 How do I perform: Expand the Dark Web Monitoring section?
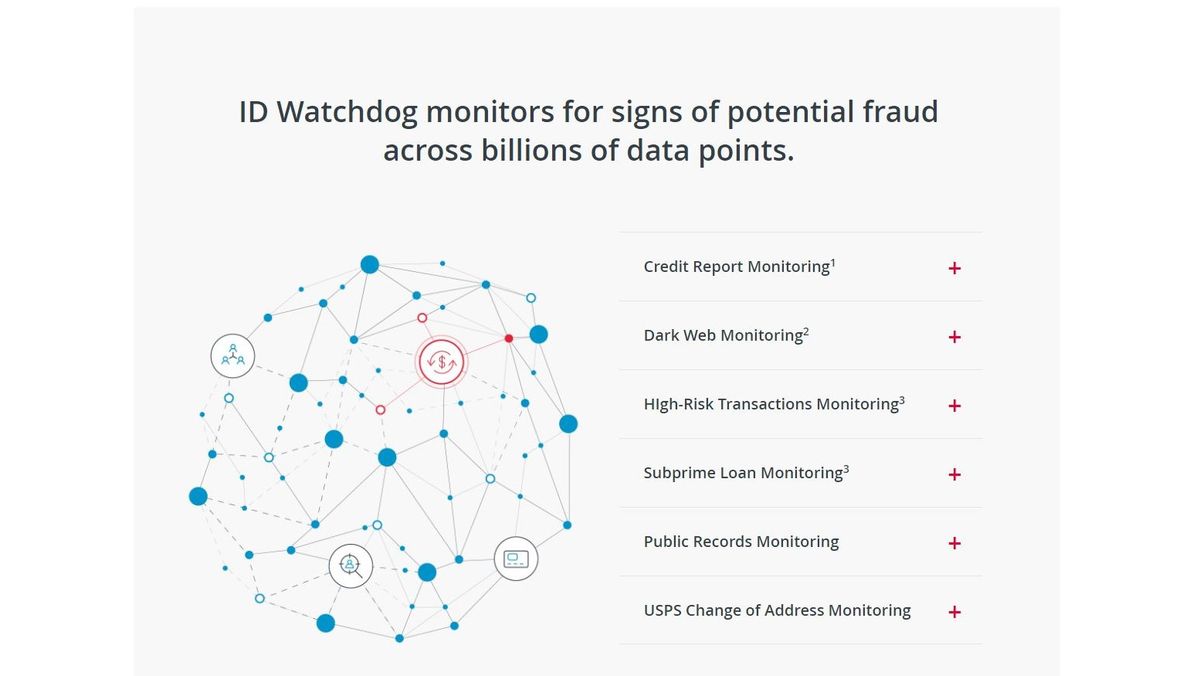(954, 337)
